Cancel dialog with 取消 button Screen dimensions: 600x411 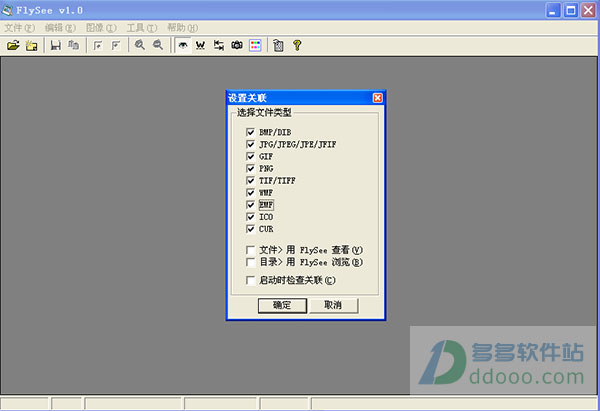333,305
